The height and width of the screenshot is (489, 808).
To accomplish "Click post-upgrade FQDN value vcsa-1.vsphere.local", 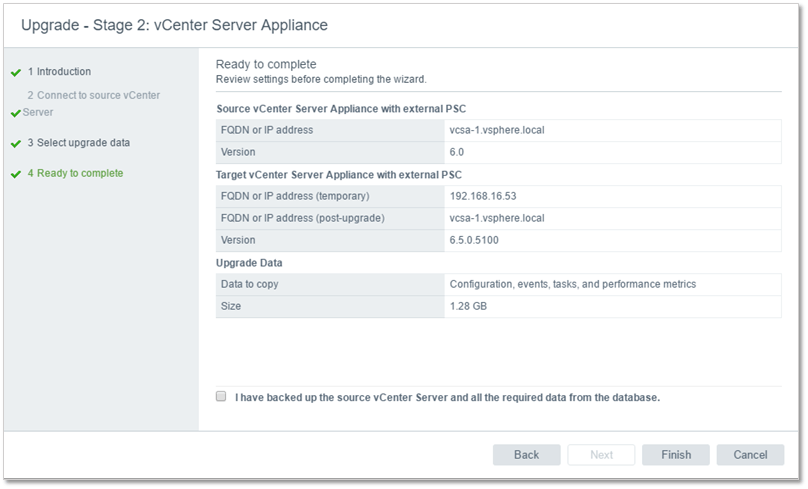I will pyautogui.click(x=497, y=218).
